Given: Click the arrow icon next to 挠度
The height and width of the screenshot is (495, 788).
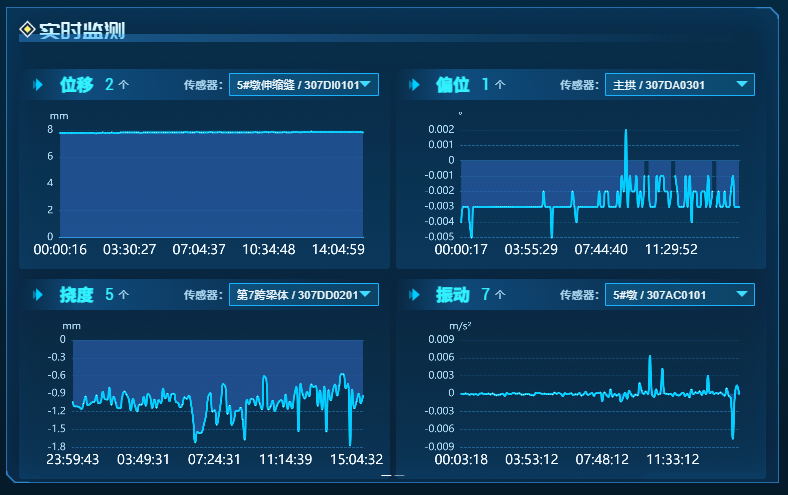Looking at the screenshot, I should click(38, 295).
